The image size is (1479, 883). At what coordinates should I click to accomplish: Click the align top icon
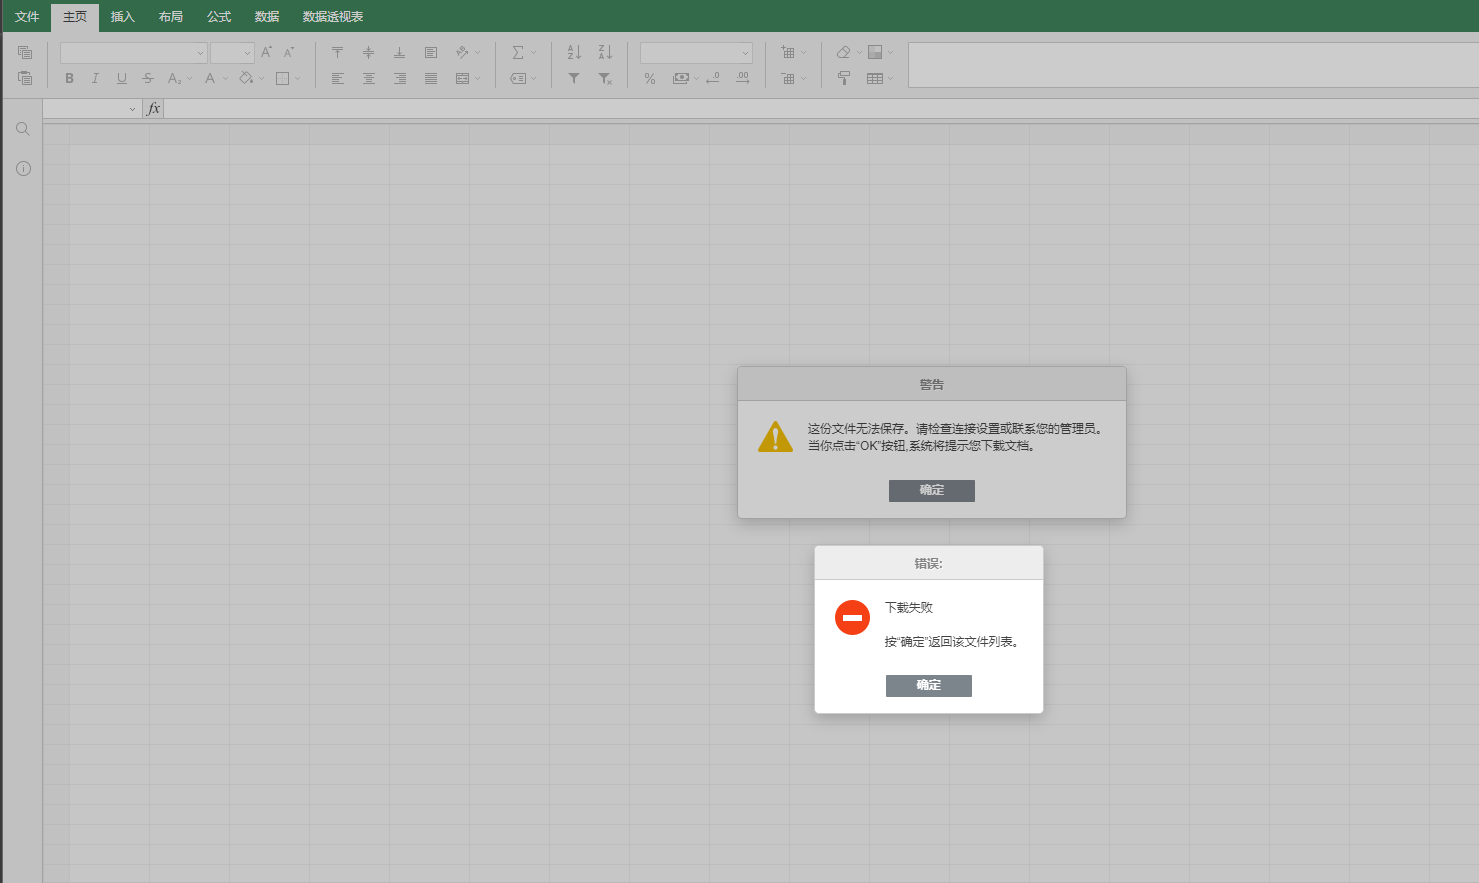click(337, 52)
